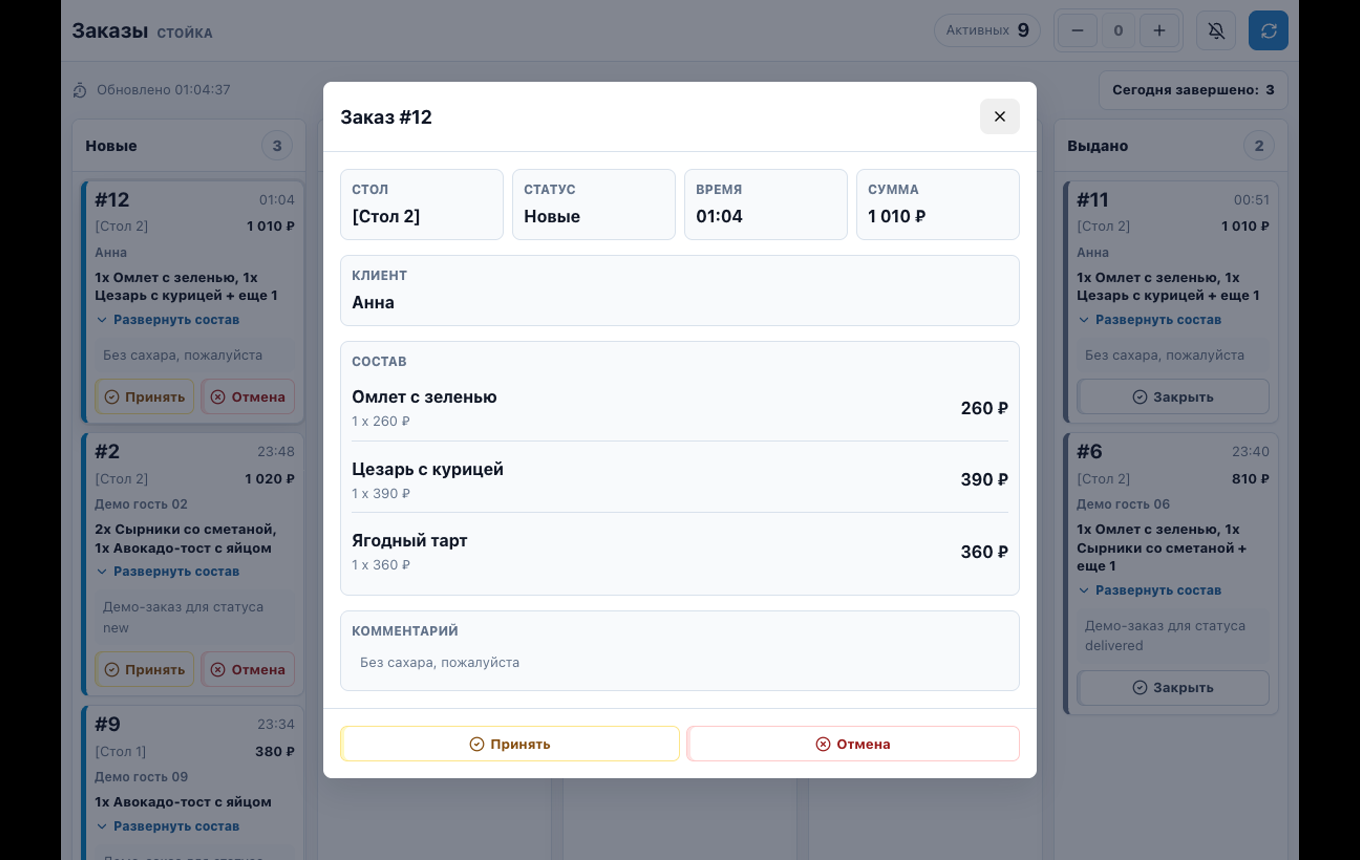
Task: Click the 23:40 time on card #6
Action: click(x=1251, y=452)
